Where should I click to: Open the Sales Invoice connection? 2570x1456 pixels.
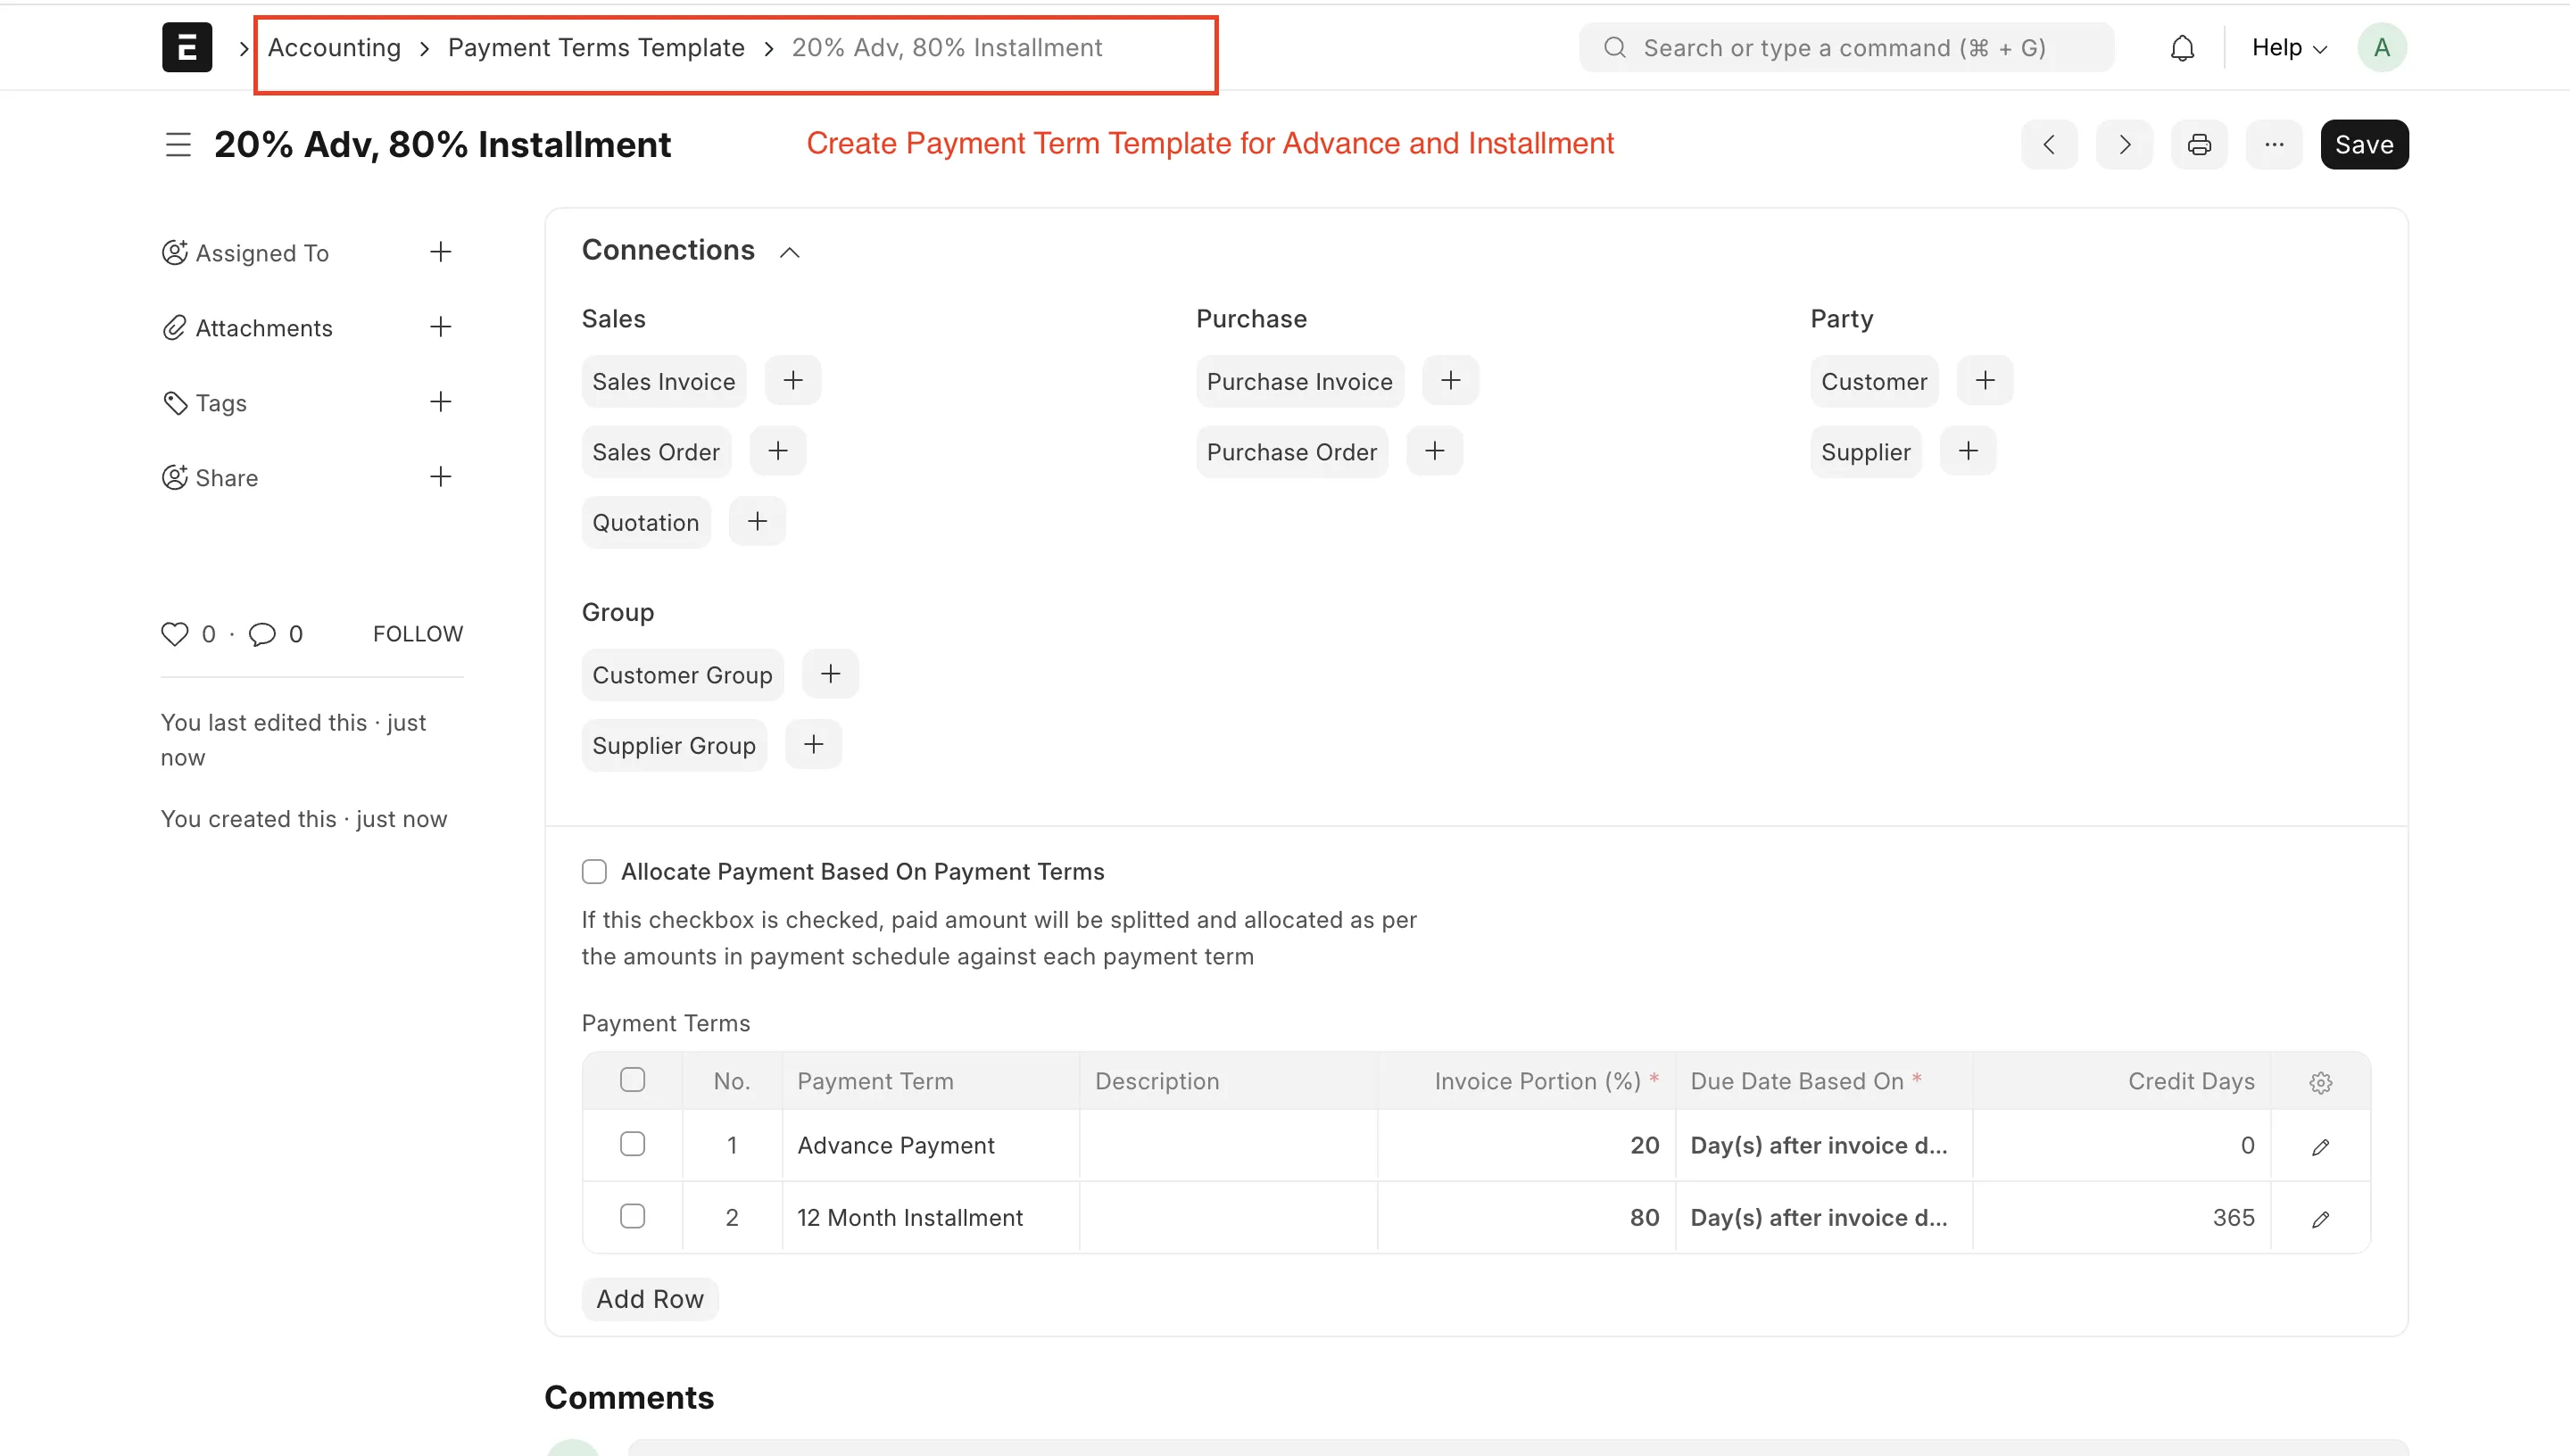coord(664,381)
